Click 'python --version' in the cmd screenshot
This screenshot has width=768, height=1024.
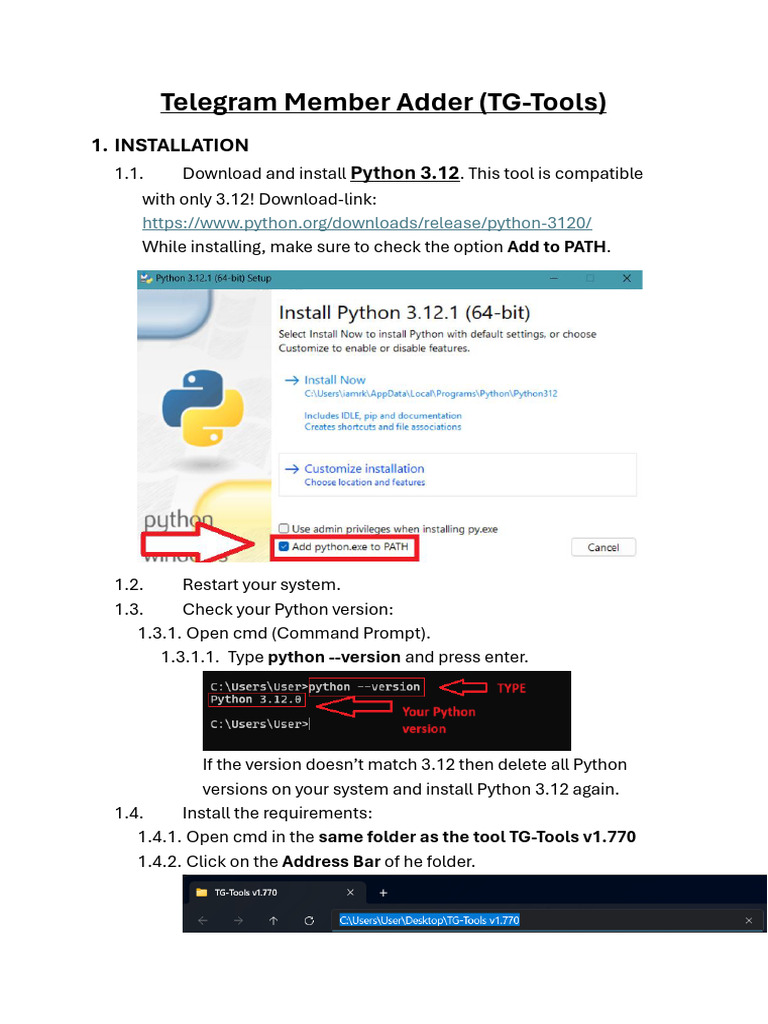(x=364, y=686)
